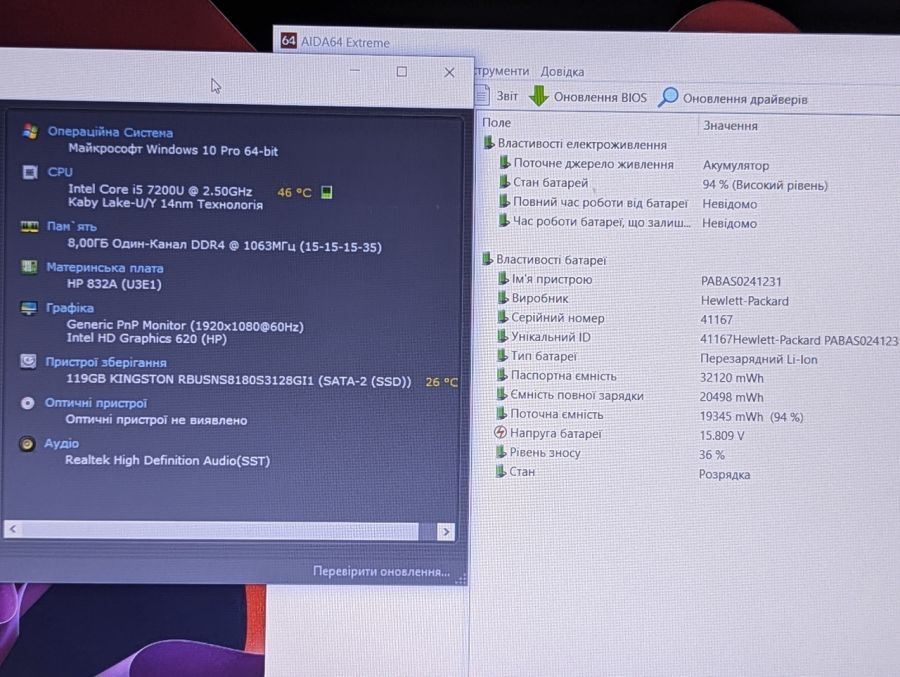This screenshot has height=677, width=900.
Task: Open the Пристрої зберігання section link
Action: coord(106,362)
